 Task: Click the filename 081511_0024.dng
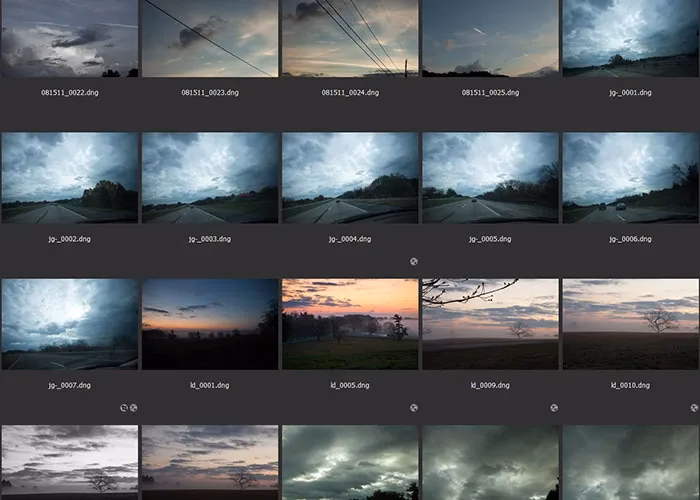350,93
